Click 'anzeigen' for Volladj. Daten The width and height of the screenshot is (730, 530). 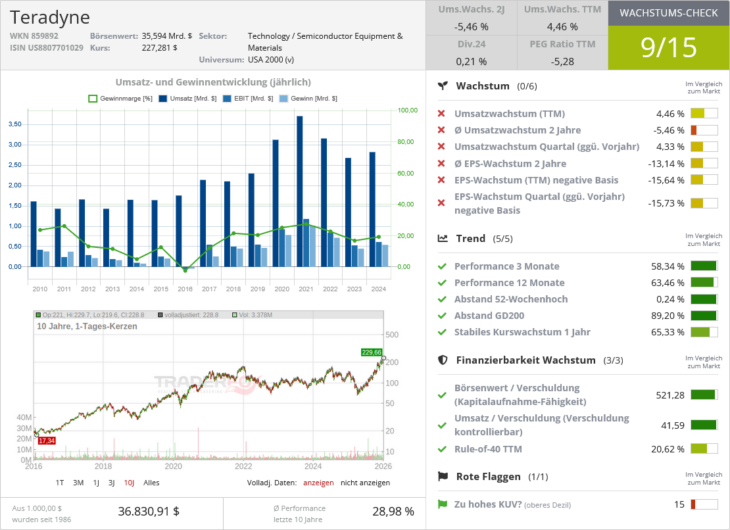318,482
